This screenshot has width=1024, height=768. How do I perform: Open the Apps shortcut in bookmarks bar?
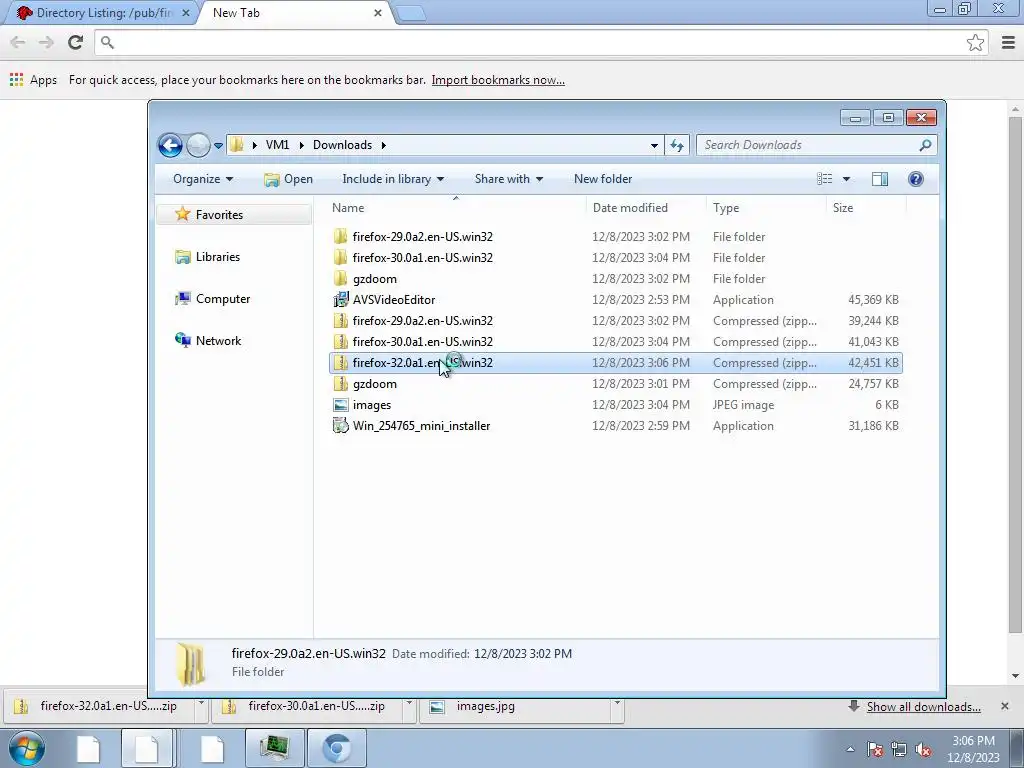point(33,80)
